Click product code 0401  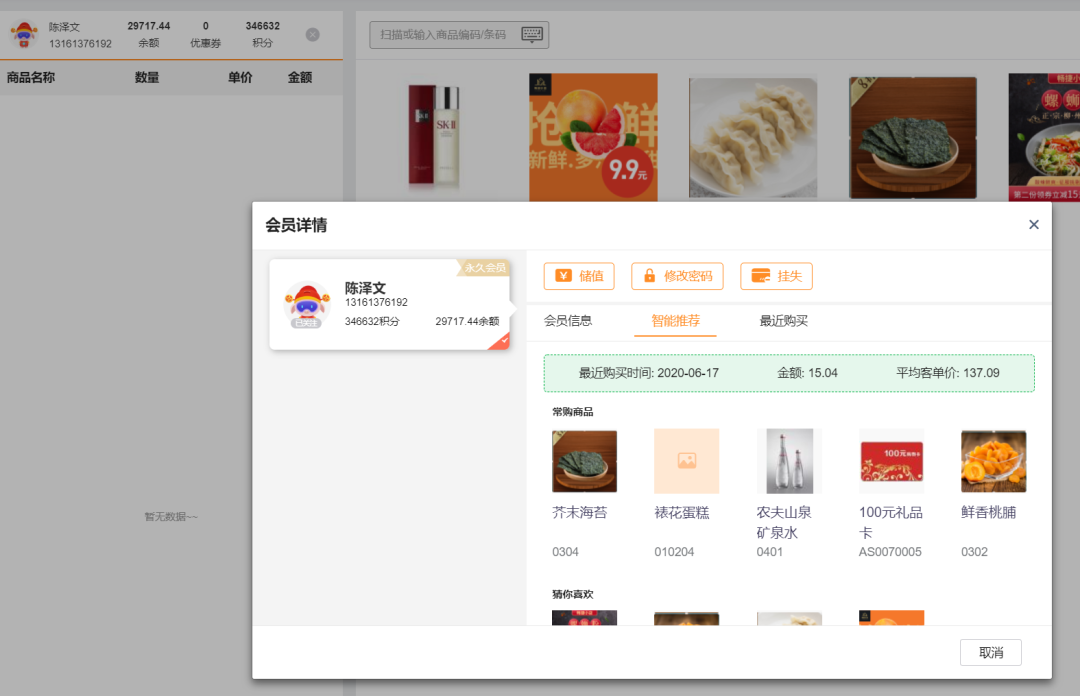[769, 551]
